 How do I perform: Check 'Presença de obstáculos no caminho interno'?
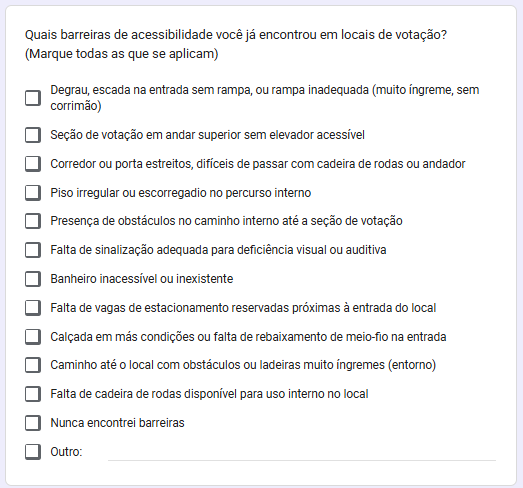33,221
